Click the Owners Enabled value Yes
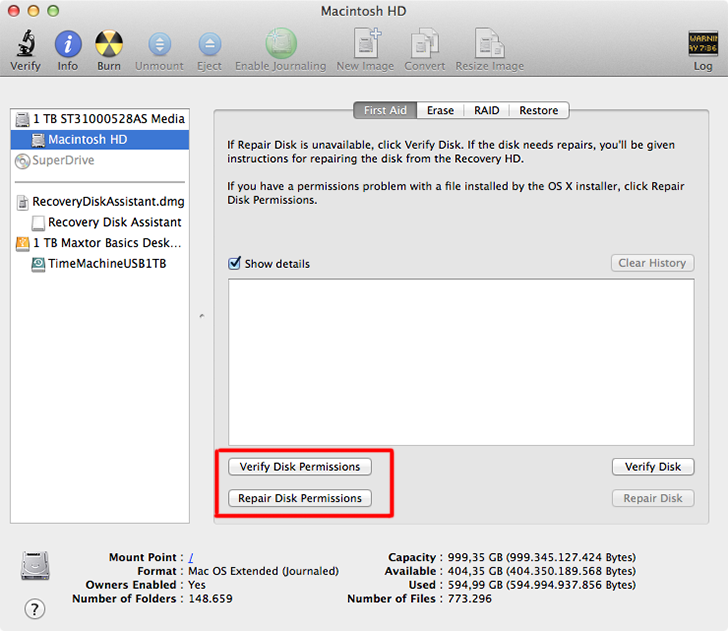This screenshot has height=631, width=728. [x=197, y=585]
